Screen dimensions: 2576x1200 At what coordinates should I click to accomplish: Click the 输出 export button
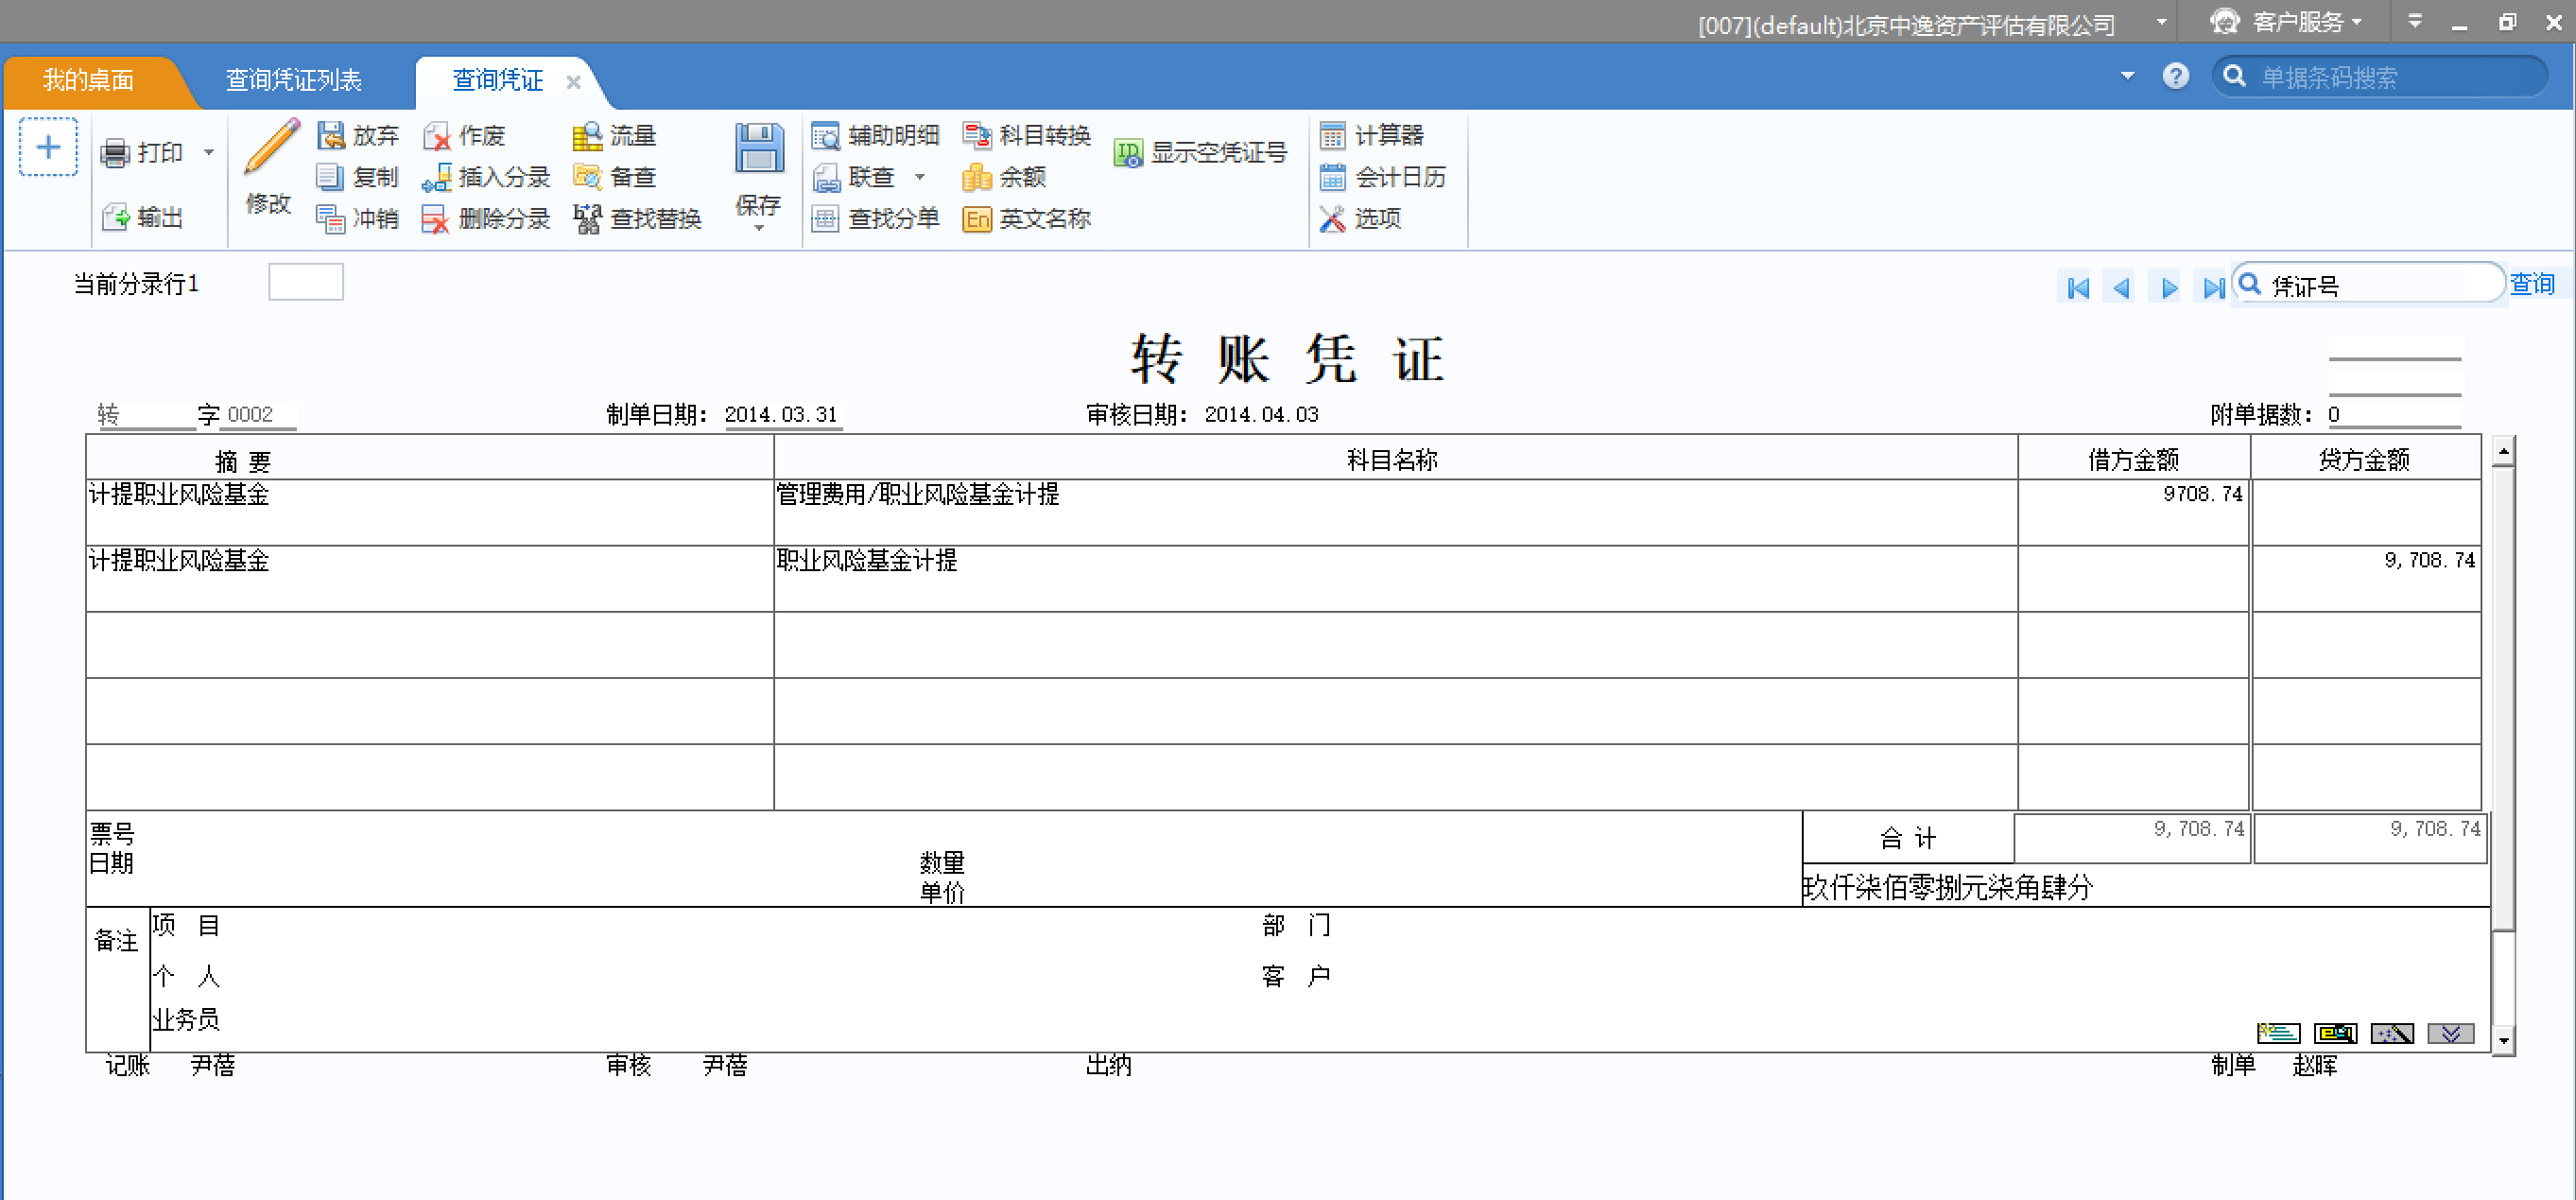click(x=143, y=217)
